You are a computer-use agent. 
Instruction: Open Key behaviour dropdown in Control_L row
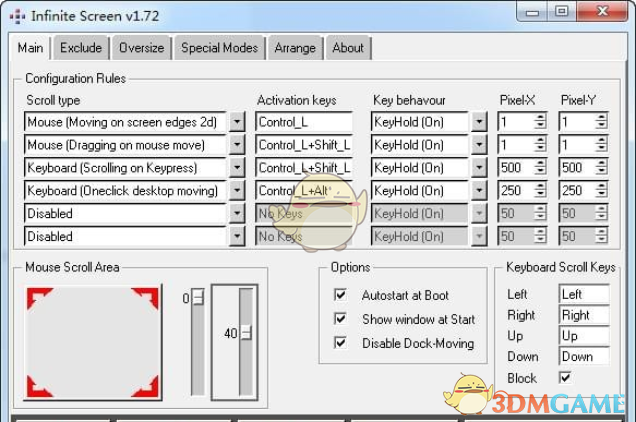[479, 122]
